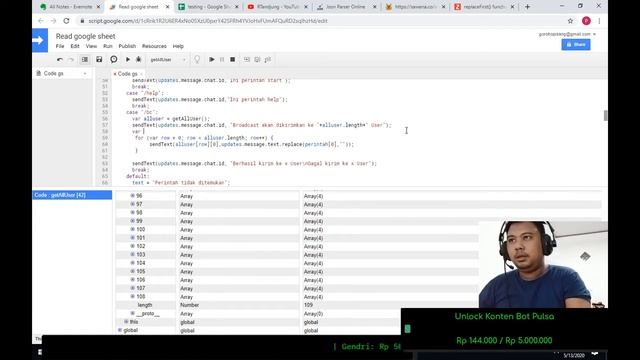Click the Step over debugger icon
This screenshot has width=640, height=360.
(257, 60)
